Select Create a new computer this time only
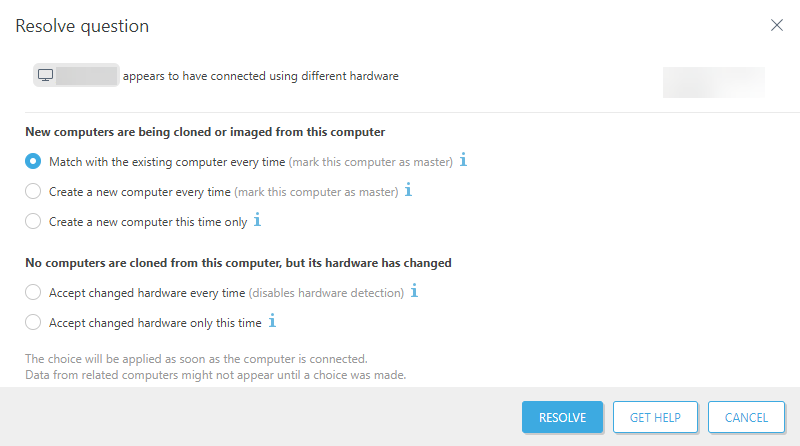Image resolution: width=800 pixels, height=446 pixels. (33, 221)
